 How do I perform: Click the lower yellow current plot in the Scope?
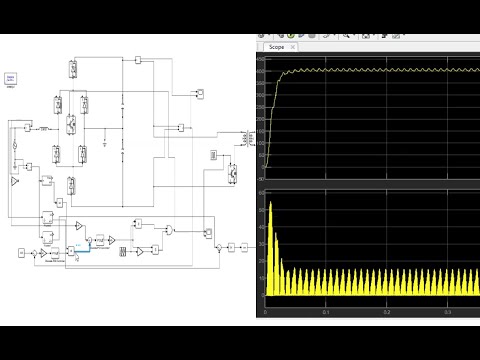(373, 248)
